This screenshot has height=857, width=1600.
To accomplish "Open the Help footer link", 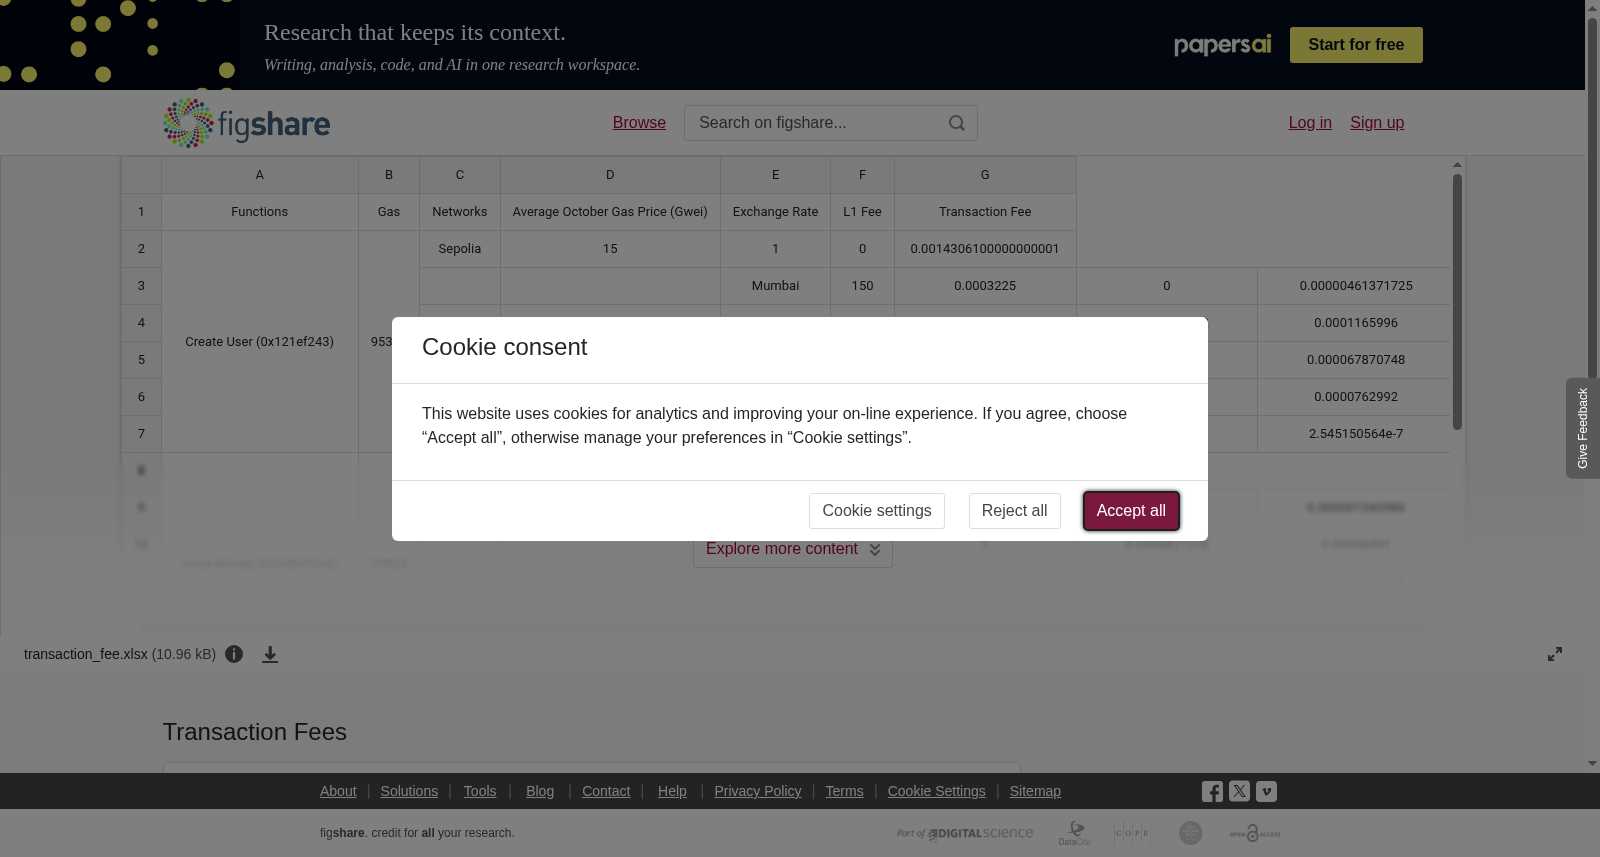I will click(672, 791).
